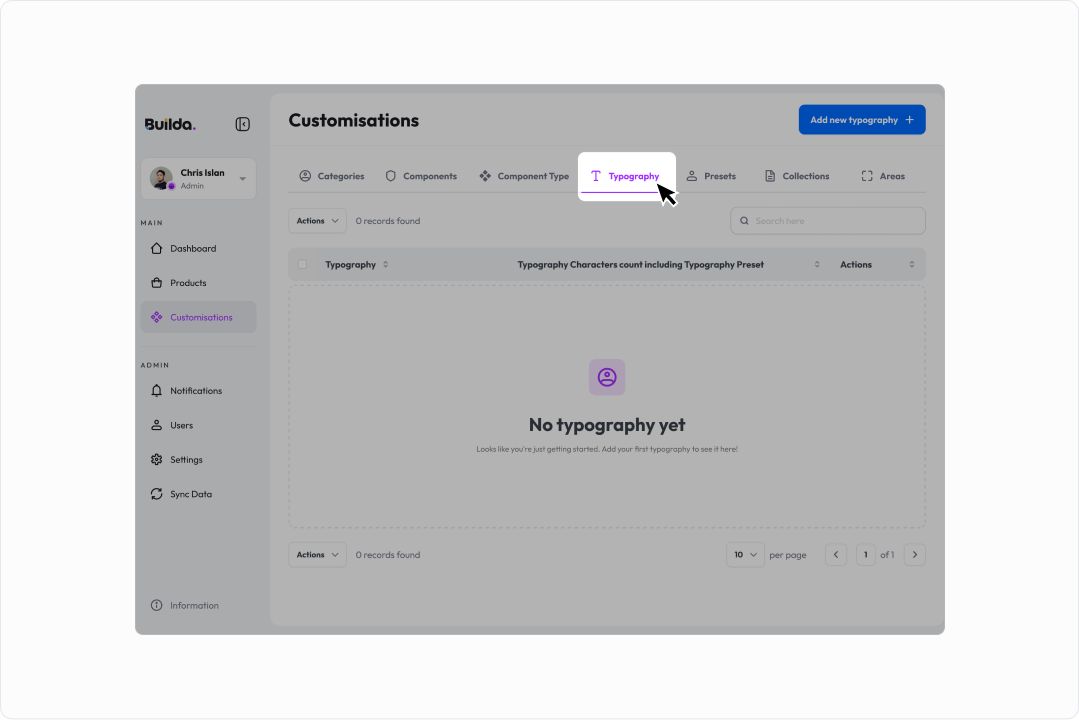1079x720 pixels.
Task: Click the empty-state typography placeholder icon
Action: [607, 377]
